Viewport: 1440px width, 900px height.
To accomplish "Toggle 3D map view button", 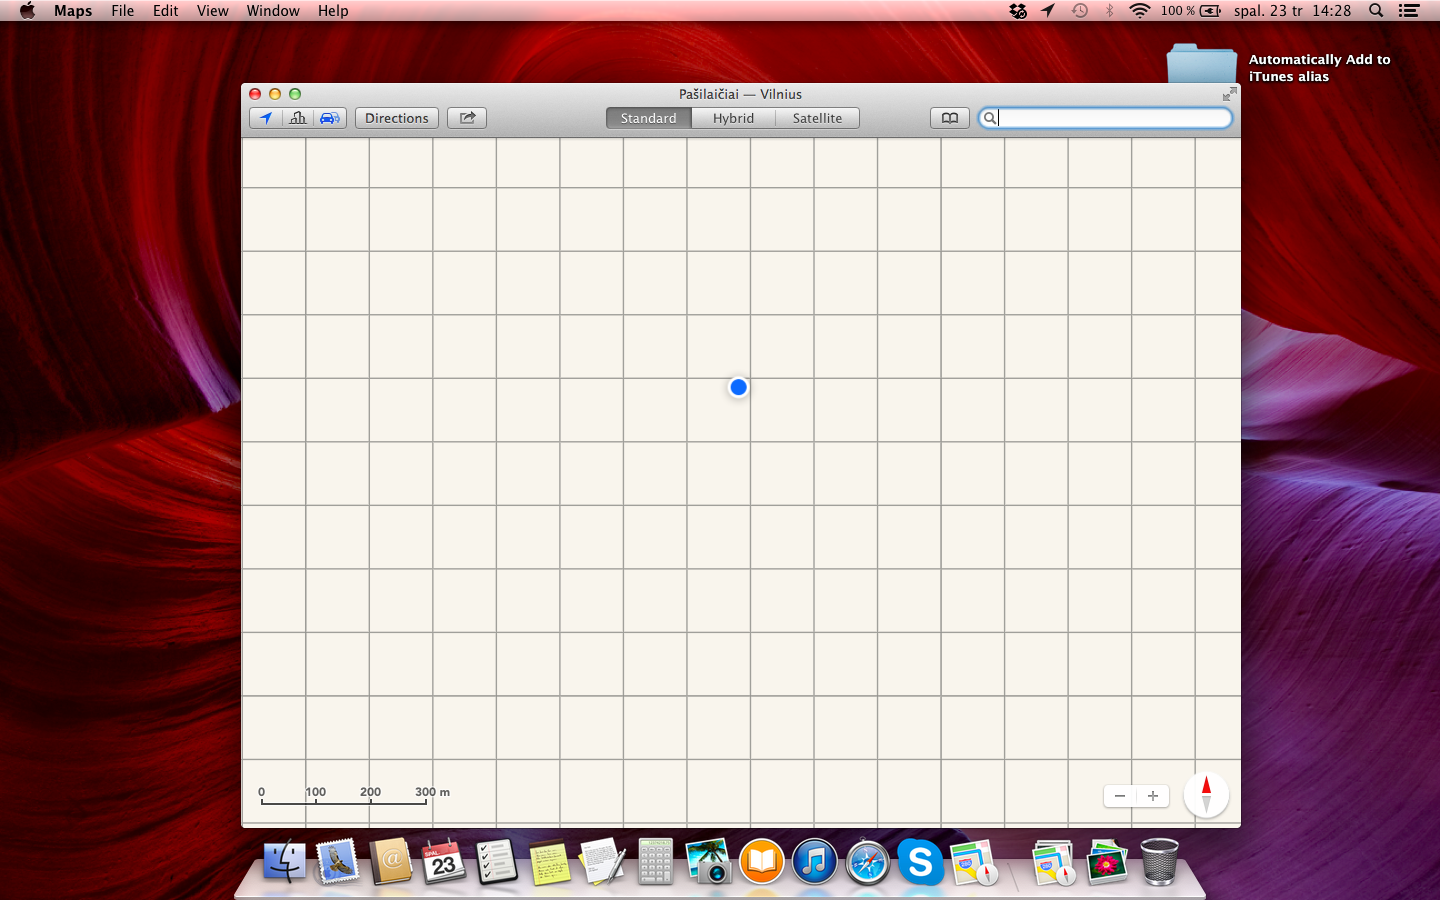I will coord(298,118).
